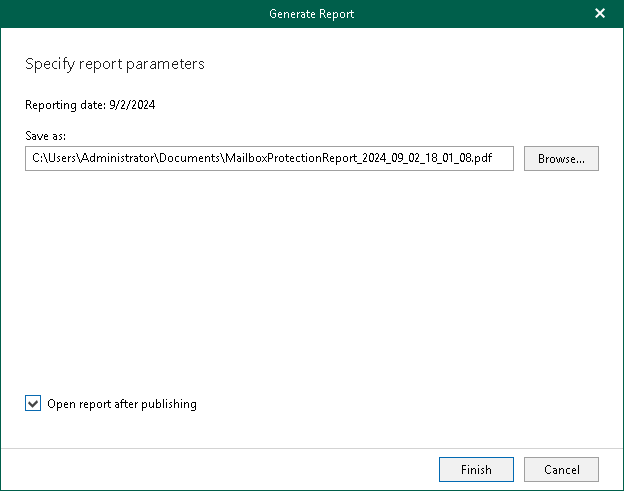Click the 9/2/2024 reporting date value
This screenshot has height=491, width=624.
[x=132, y=105]
